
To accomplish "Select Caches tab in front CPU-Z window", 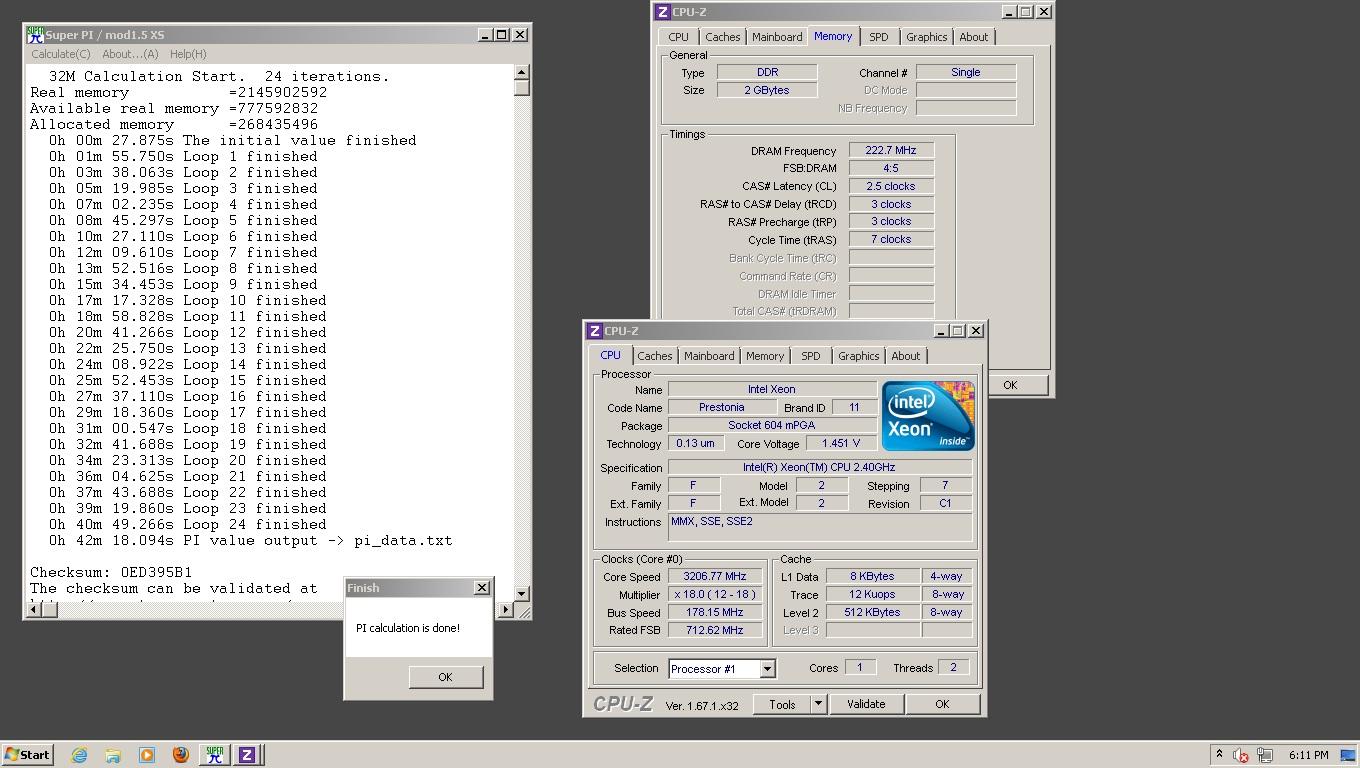I will coord(655,356).
